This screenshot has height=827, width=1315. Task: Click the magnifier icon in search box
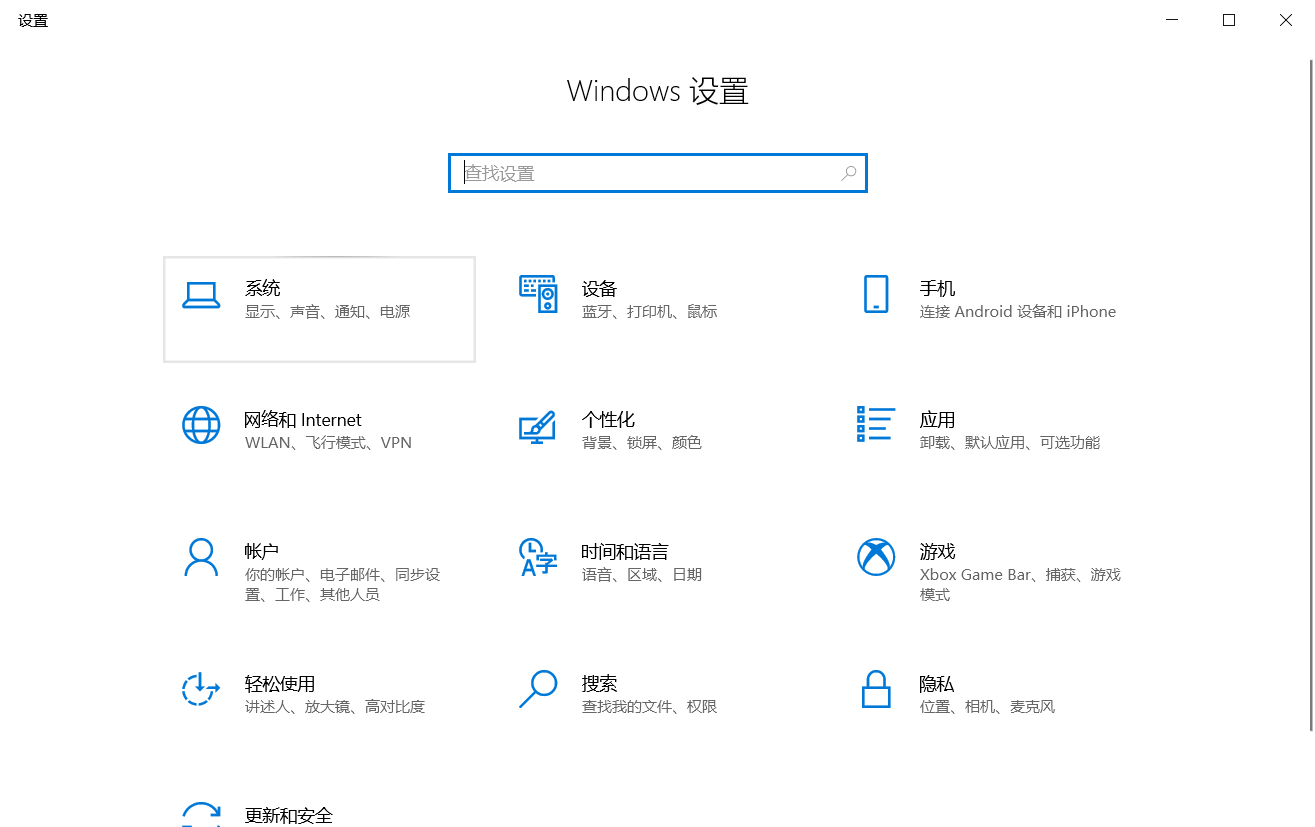pyautogui.click(x=848, y=173)
